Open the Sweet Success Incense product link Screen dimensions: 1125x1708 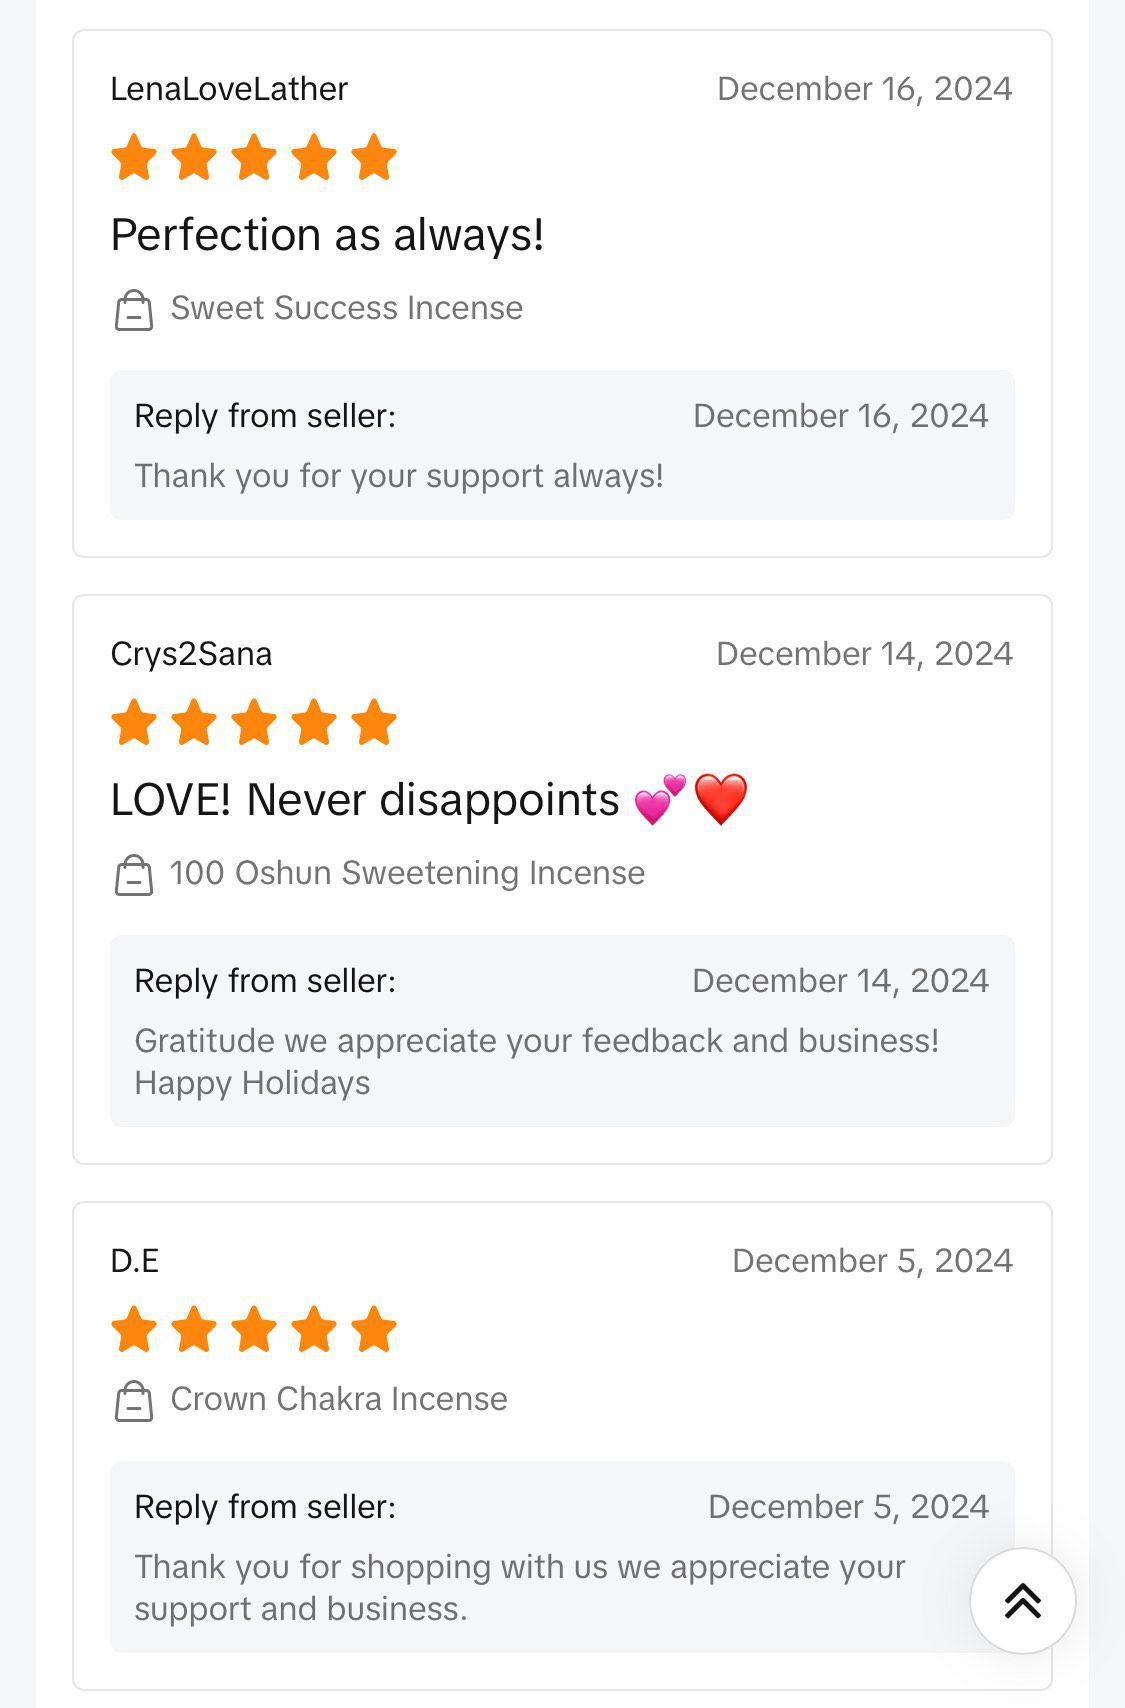tap(346, 308)
